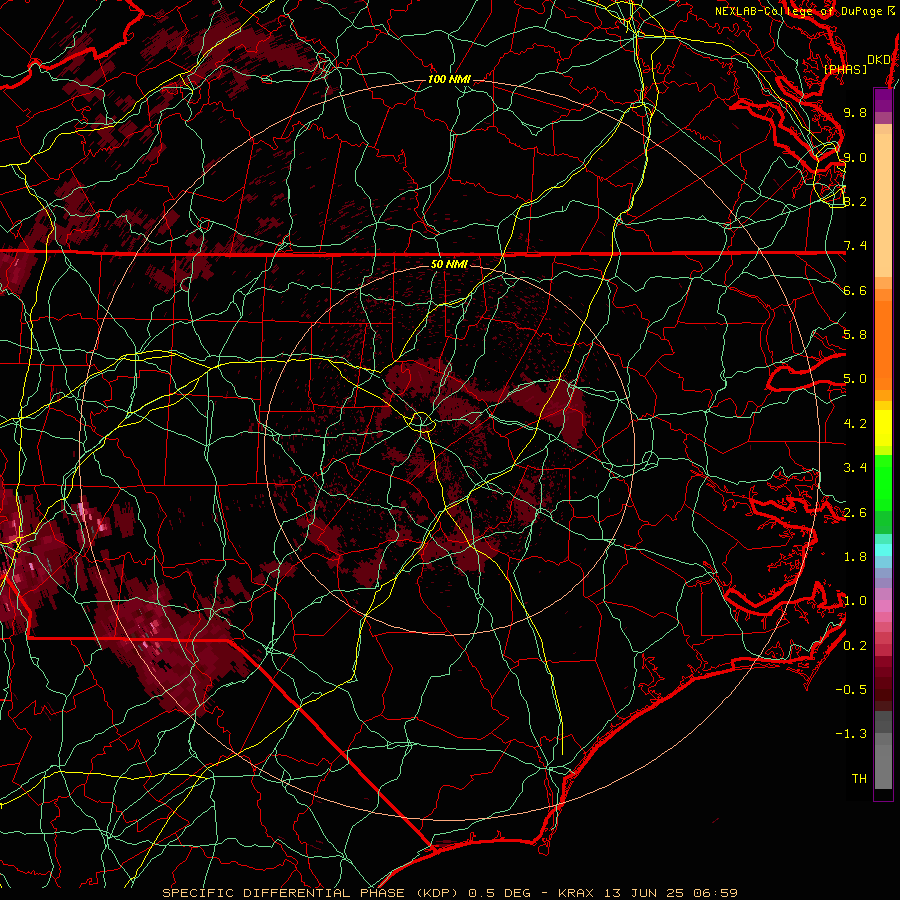Screen dimensions: 900x900
Task: Click the DKD label above the color scale
Action: (x=878, y=60)
